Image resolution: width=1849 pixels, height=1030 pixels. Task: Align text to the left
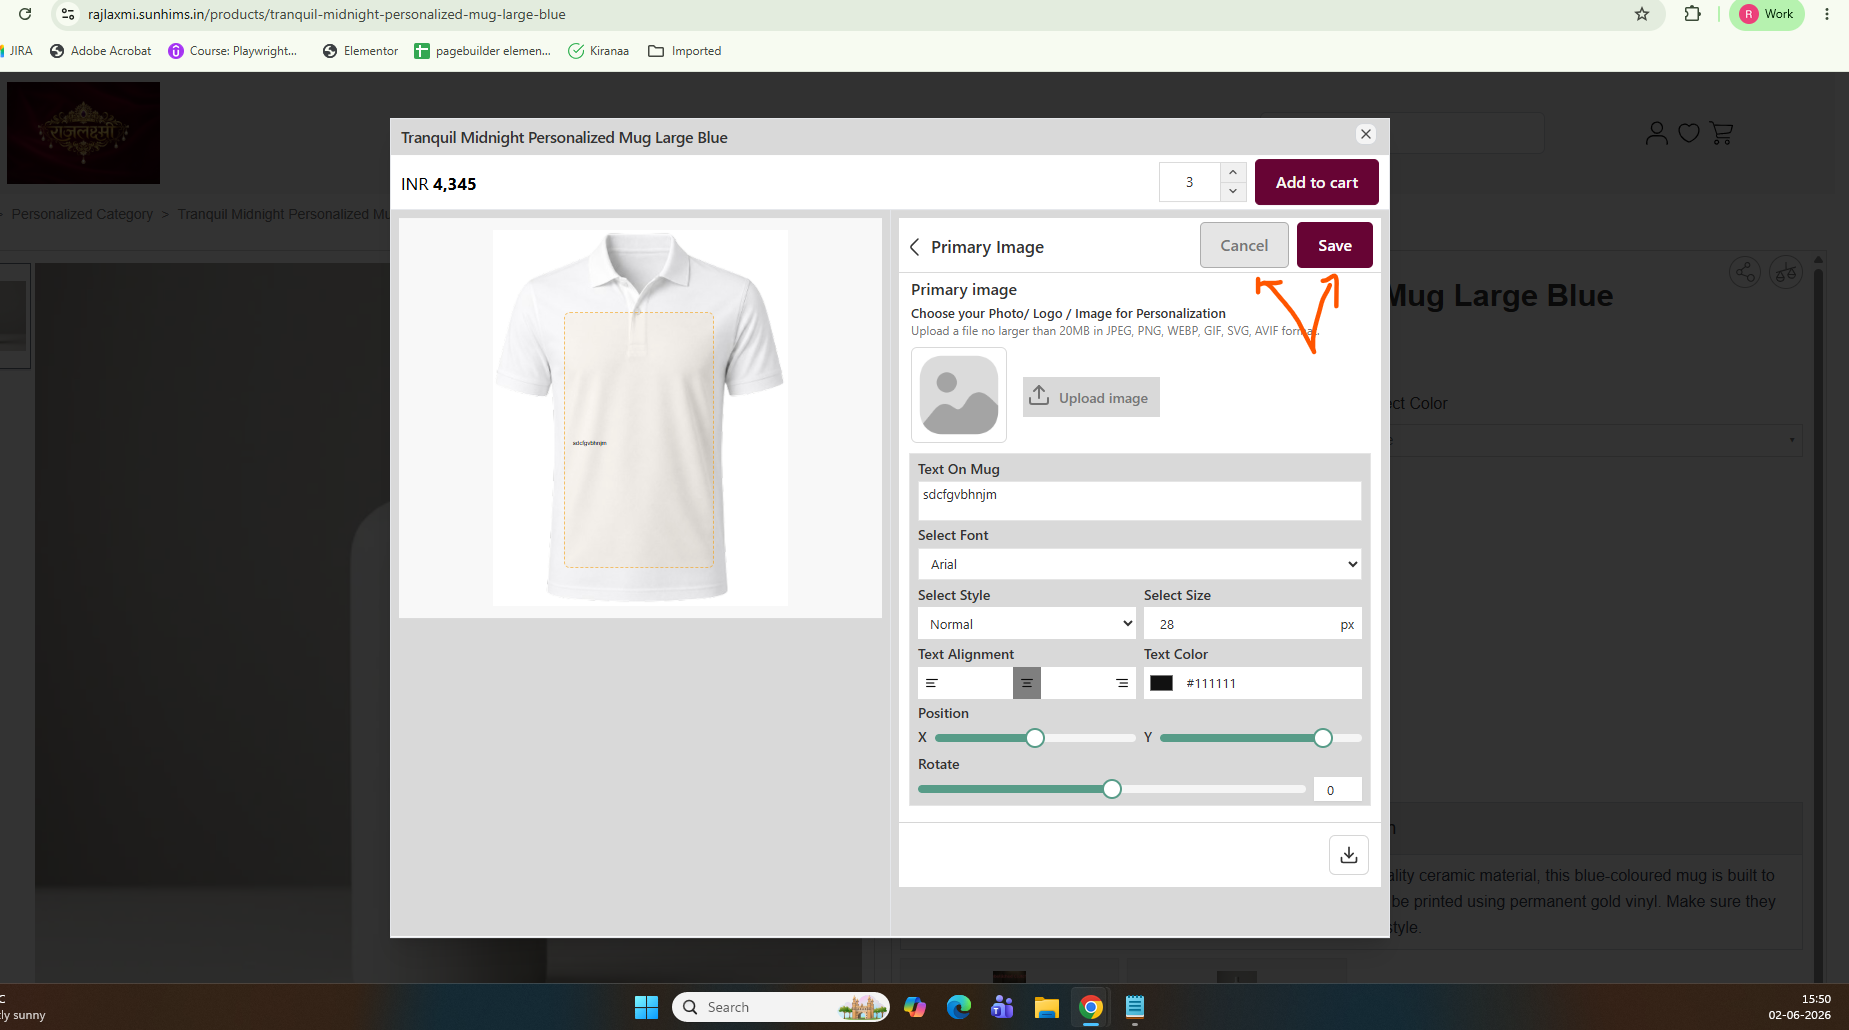pos(931,683)
